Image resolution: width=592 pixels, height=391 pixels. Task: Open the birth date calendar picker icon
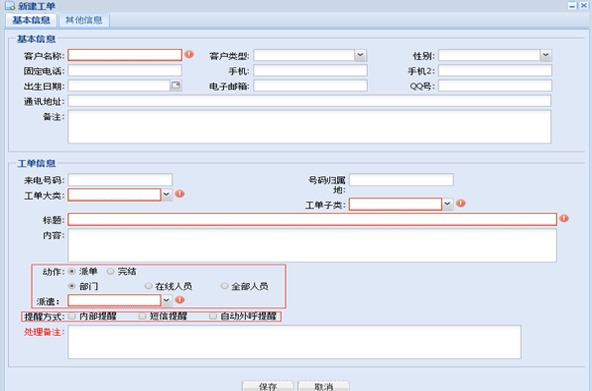coord(176,85)
